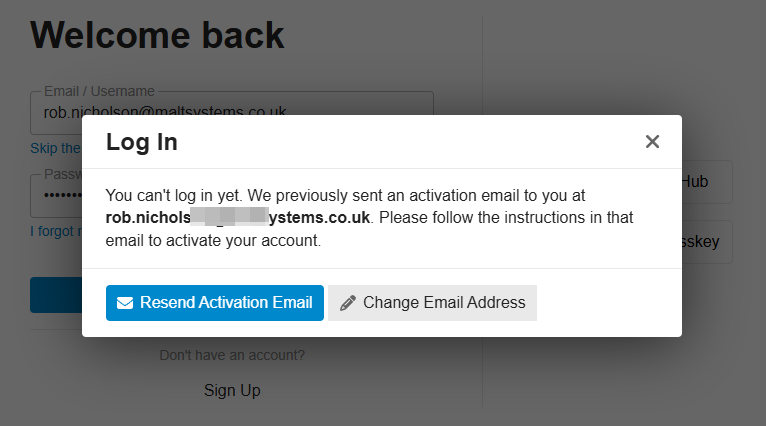Screen dimensions: 766x426
Task: Follow the 'I forgot' password link
Action: [56, 231]
